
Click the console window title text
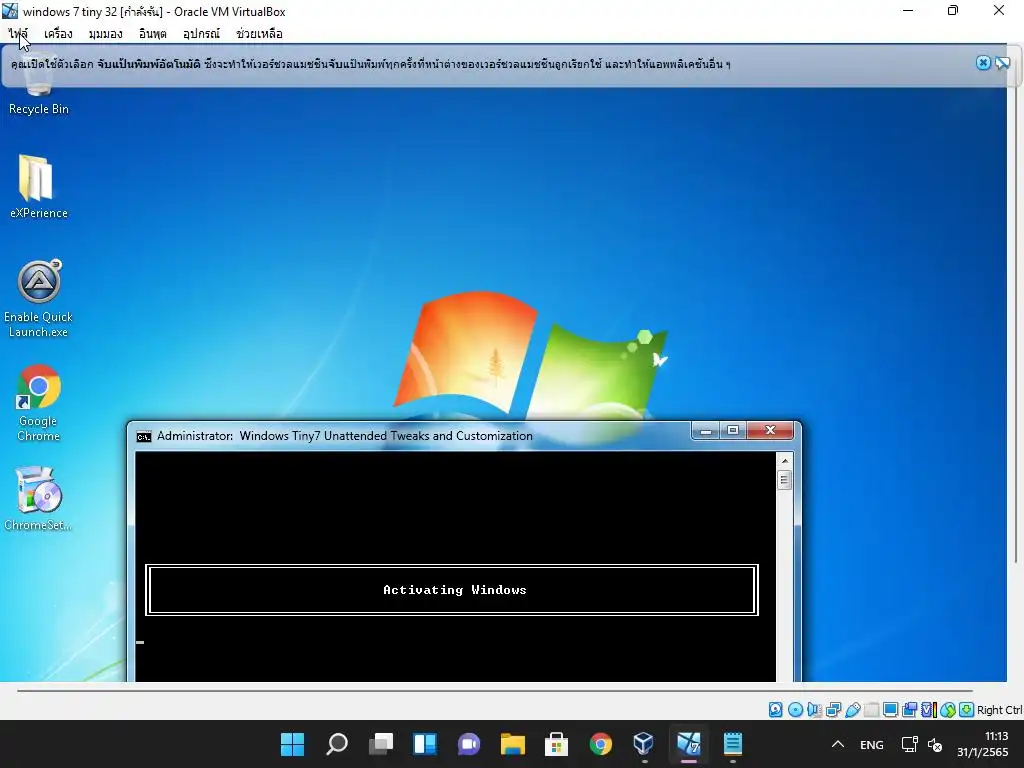pos(345,436)
